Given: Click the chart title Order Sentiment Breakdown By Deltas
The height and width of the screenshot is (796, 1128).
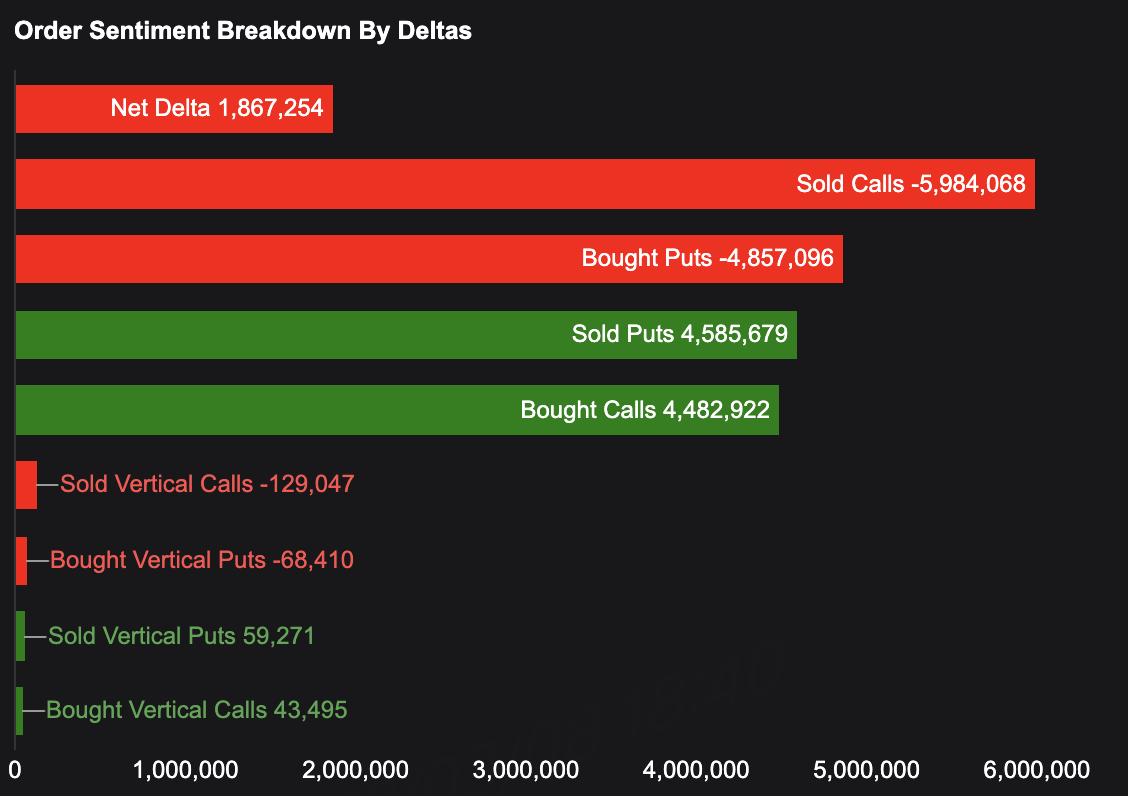Looking at the screenshot, I should (x=243, y=31).
